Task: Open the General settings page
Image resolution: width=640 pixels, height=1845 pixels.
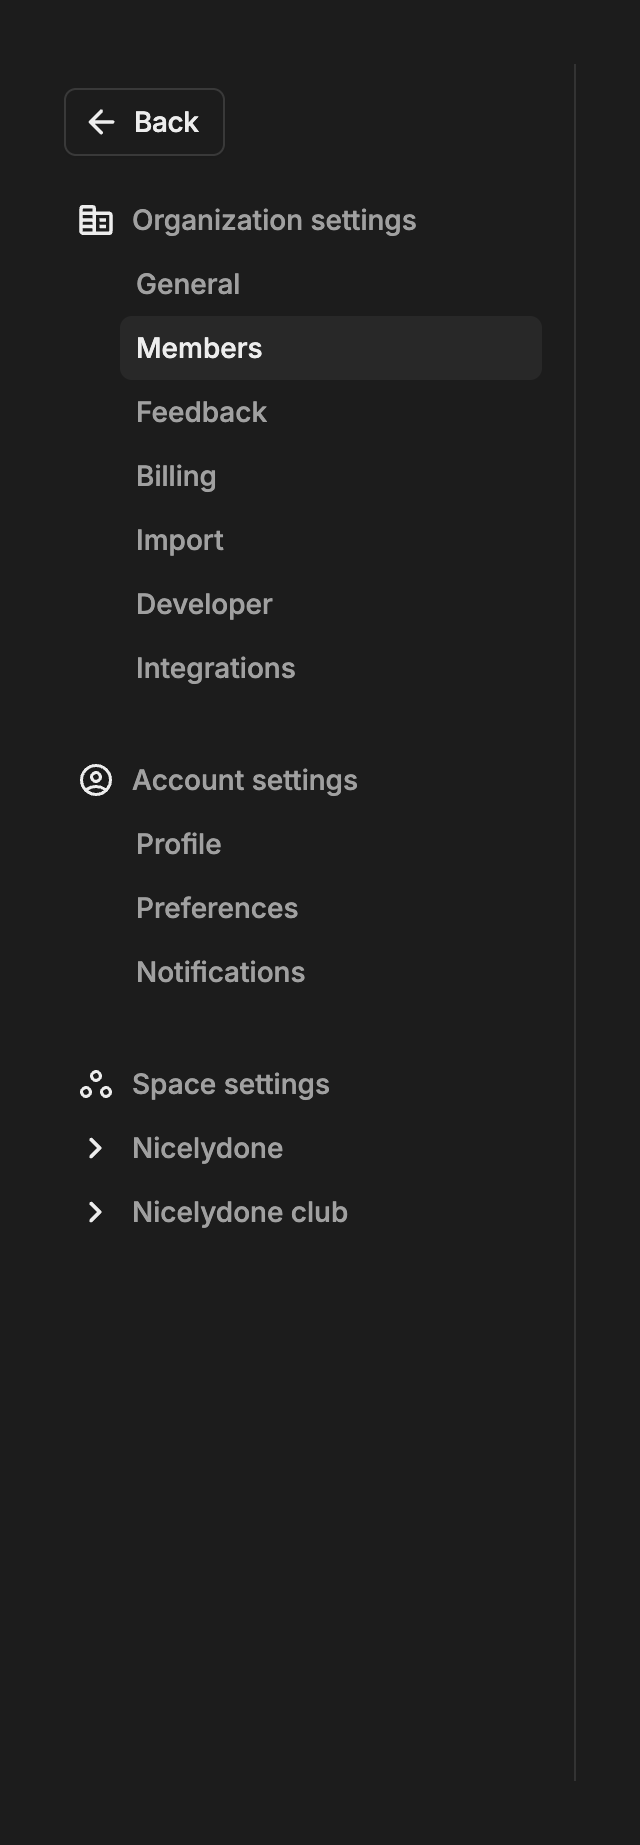Action: point(188,284)
